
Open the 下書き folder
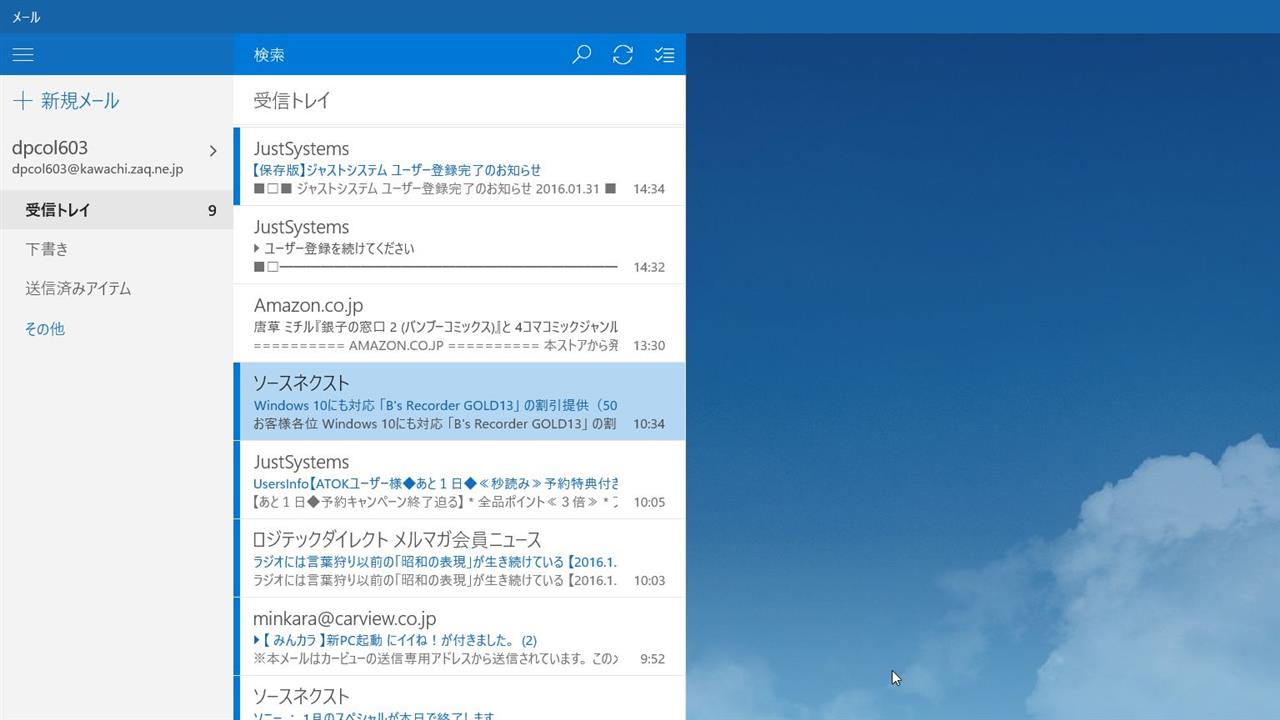pos(116,249)
